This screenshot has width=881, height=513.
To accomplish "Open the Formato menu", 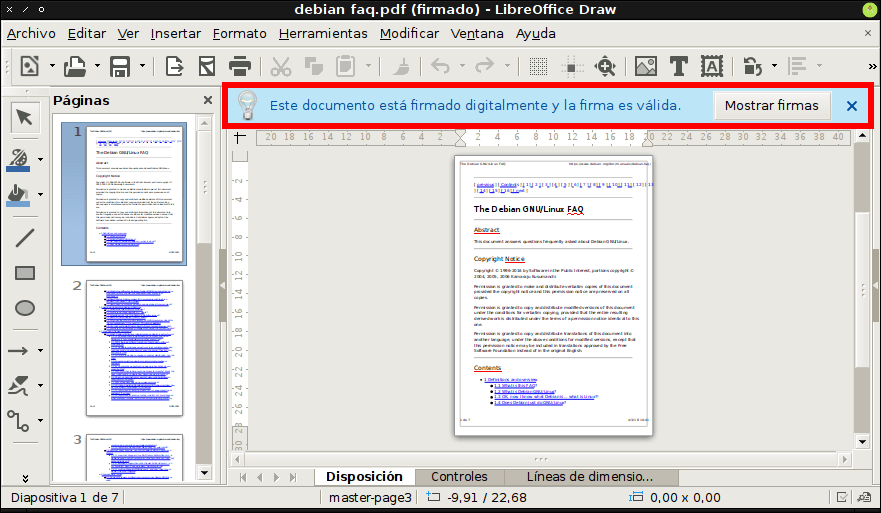I will point(239,34).
